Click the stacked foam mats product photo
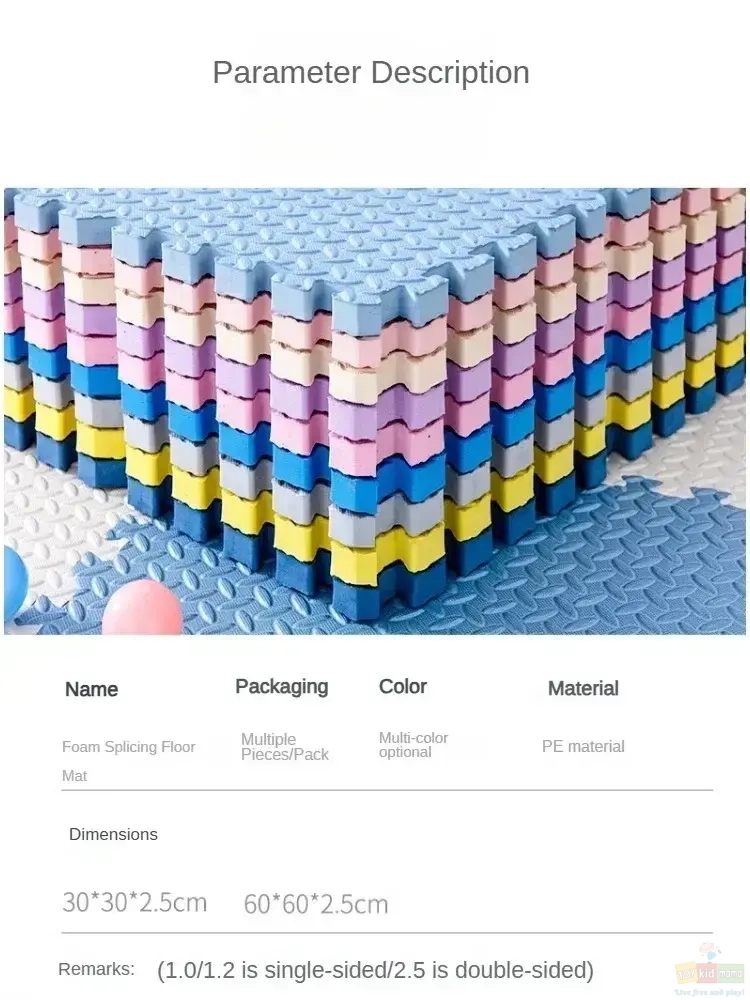This screenshot has width=750, height=1000. point(375,411)
